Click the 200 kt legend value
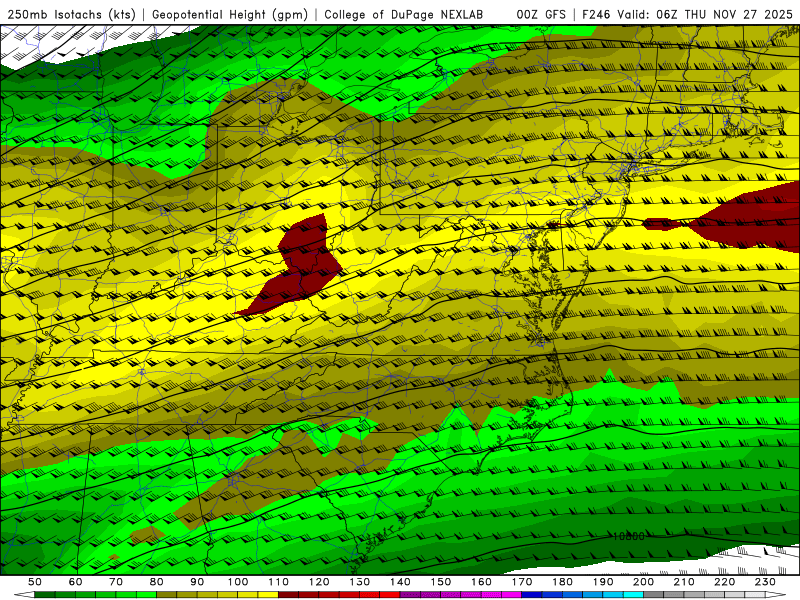Screen dimensions: 800x600 coord(643,582)
